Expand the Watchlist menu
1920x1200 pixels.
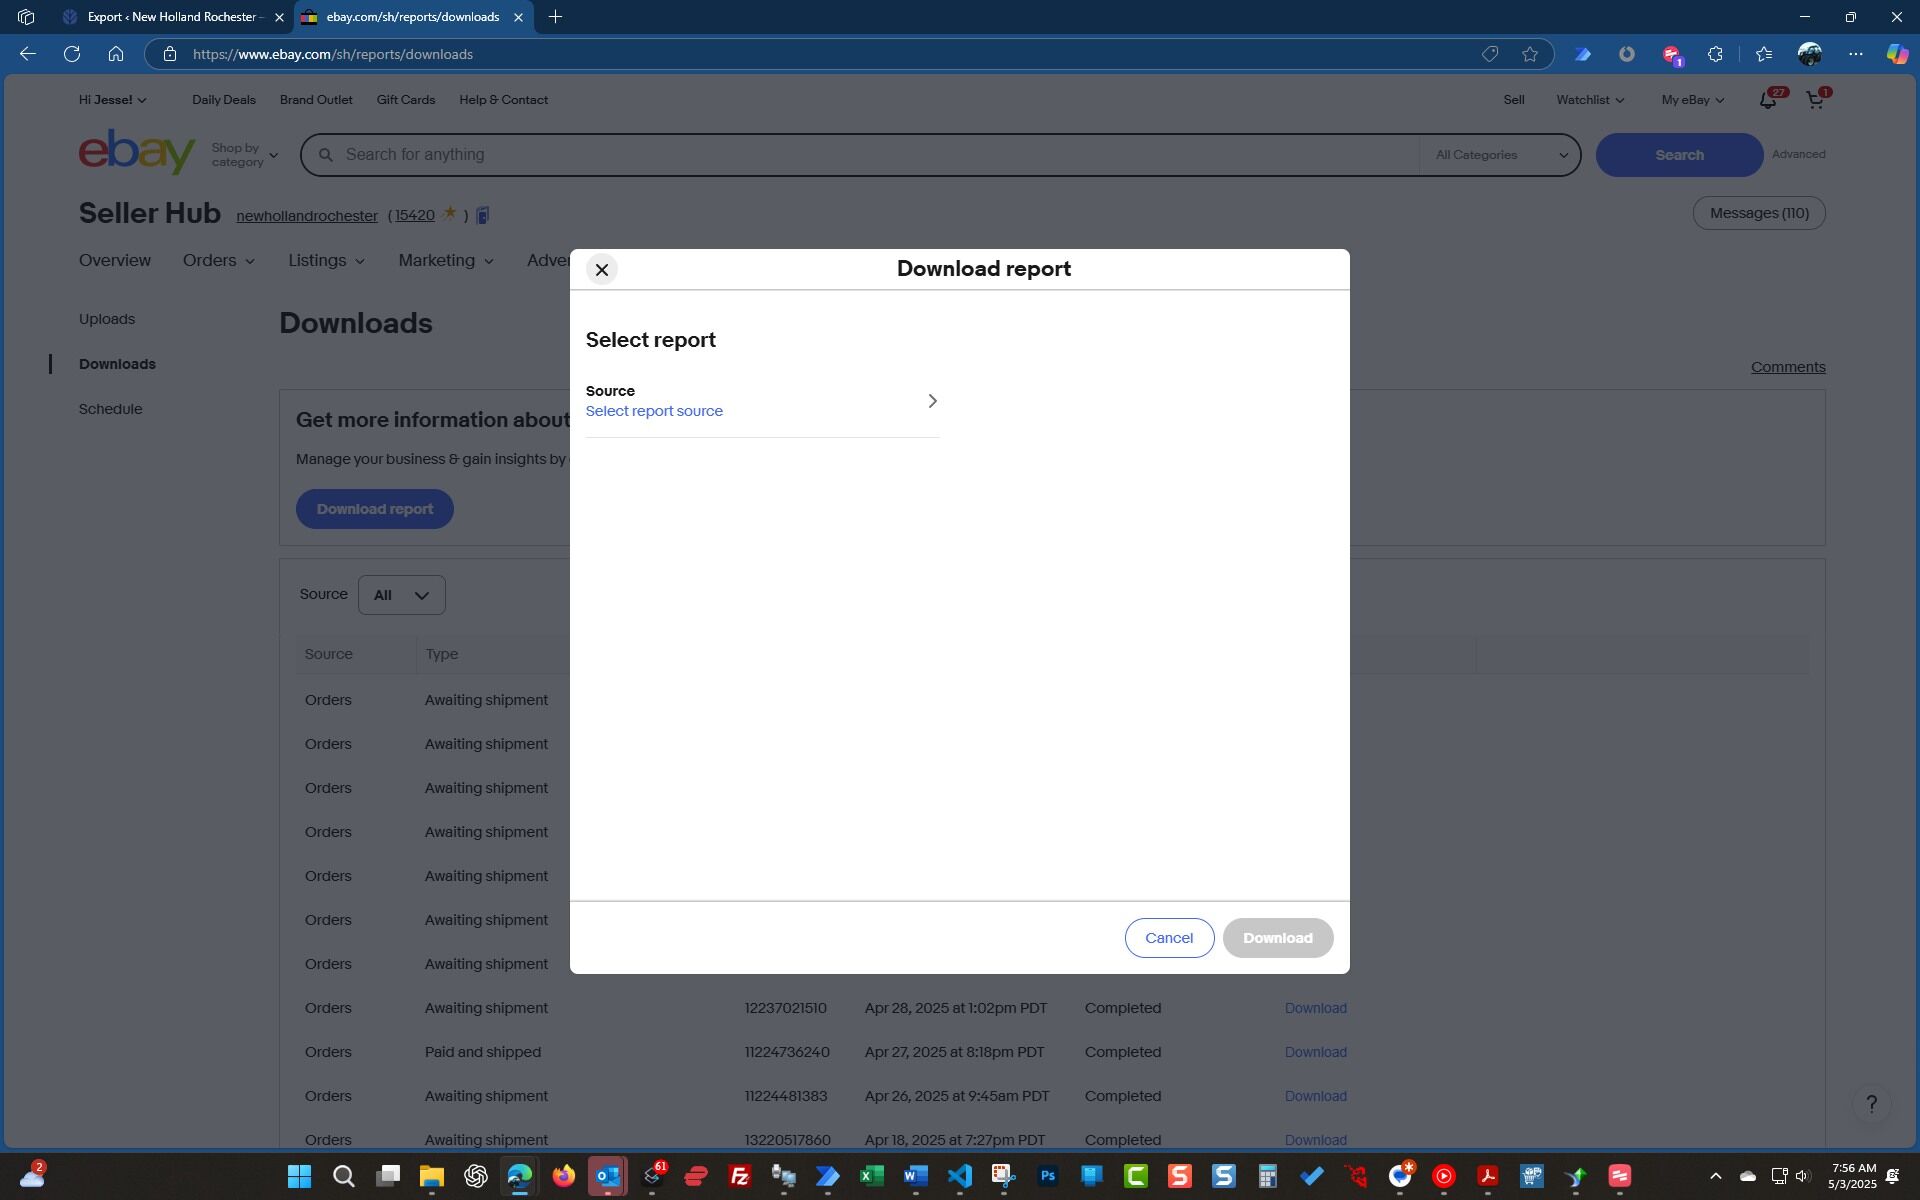point(1589,100)
